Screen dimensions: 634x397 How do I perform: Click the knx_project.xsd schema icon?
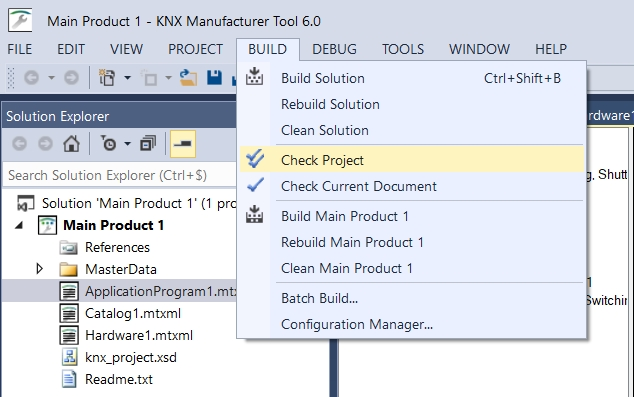70,357
